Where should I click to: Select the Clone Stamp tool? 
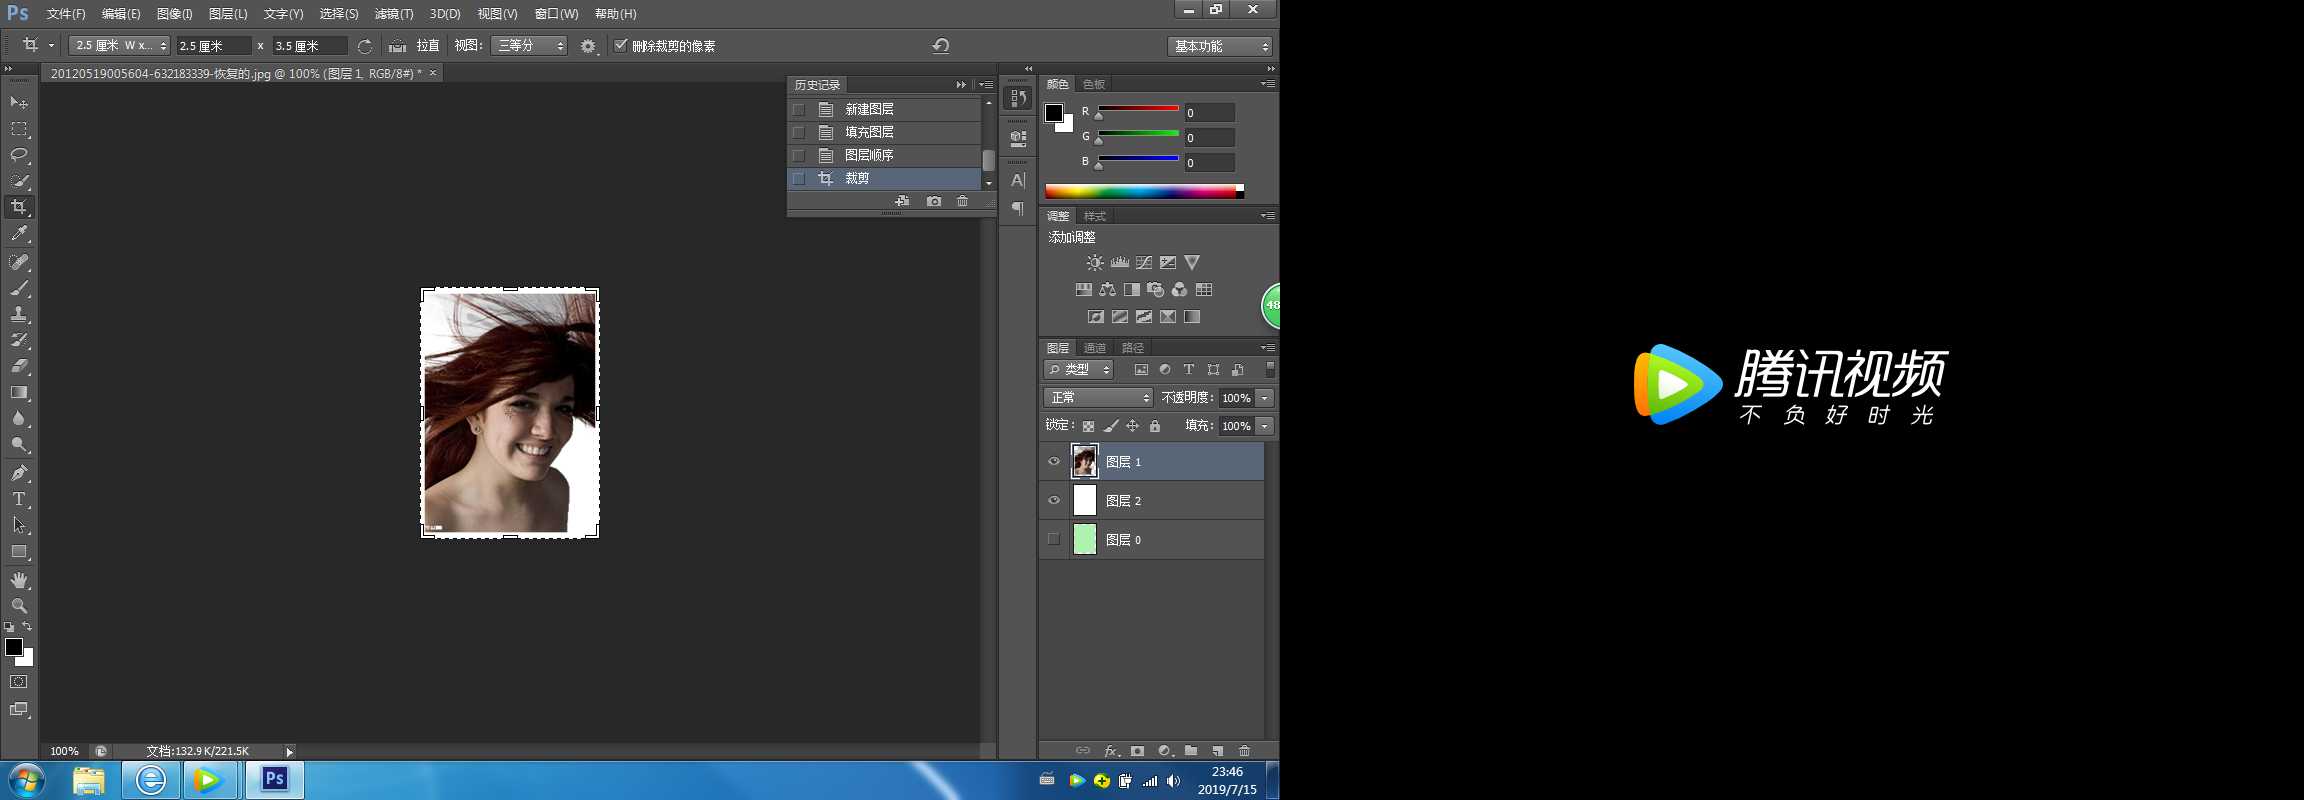click(x=19, y=314)
